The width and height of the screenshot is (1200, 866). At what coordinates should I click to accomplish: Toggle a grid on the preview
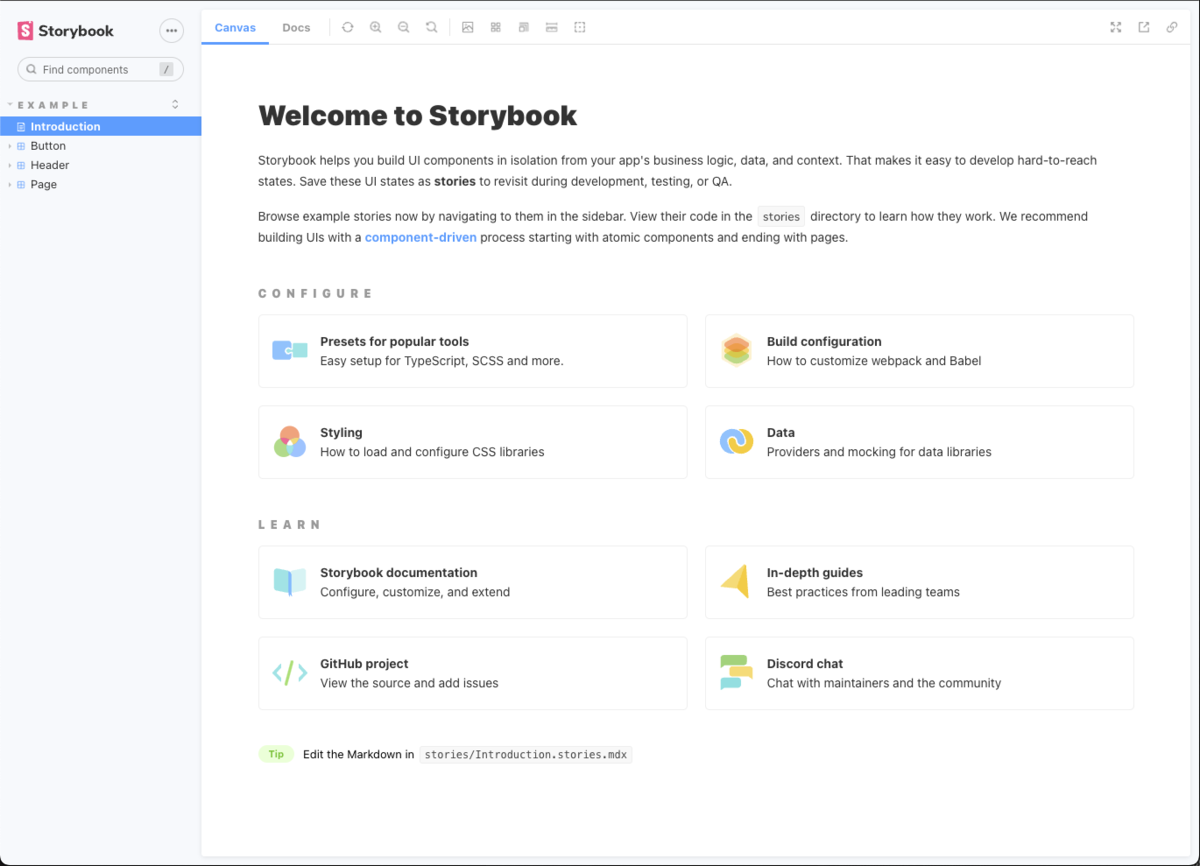[495, 27]
